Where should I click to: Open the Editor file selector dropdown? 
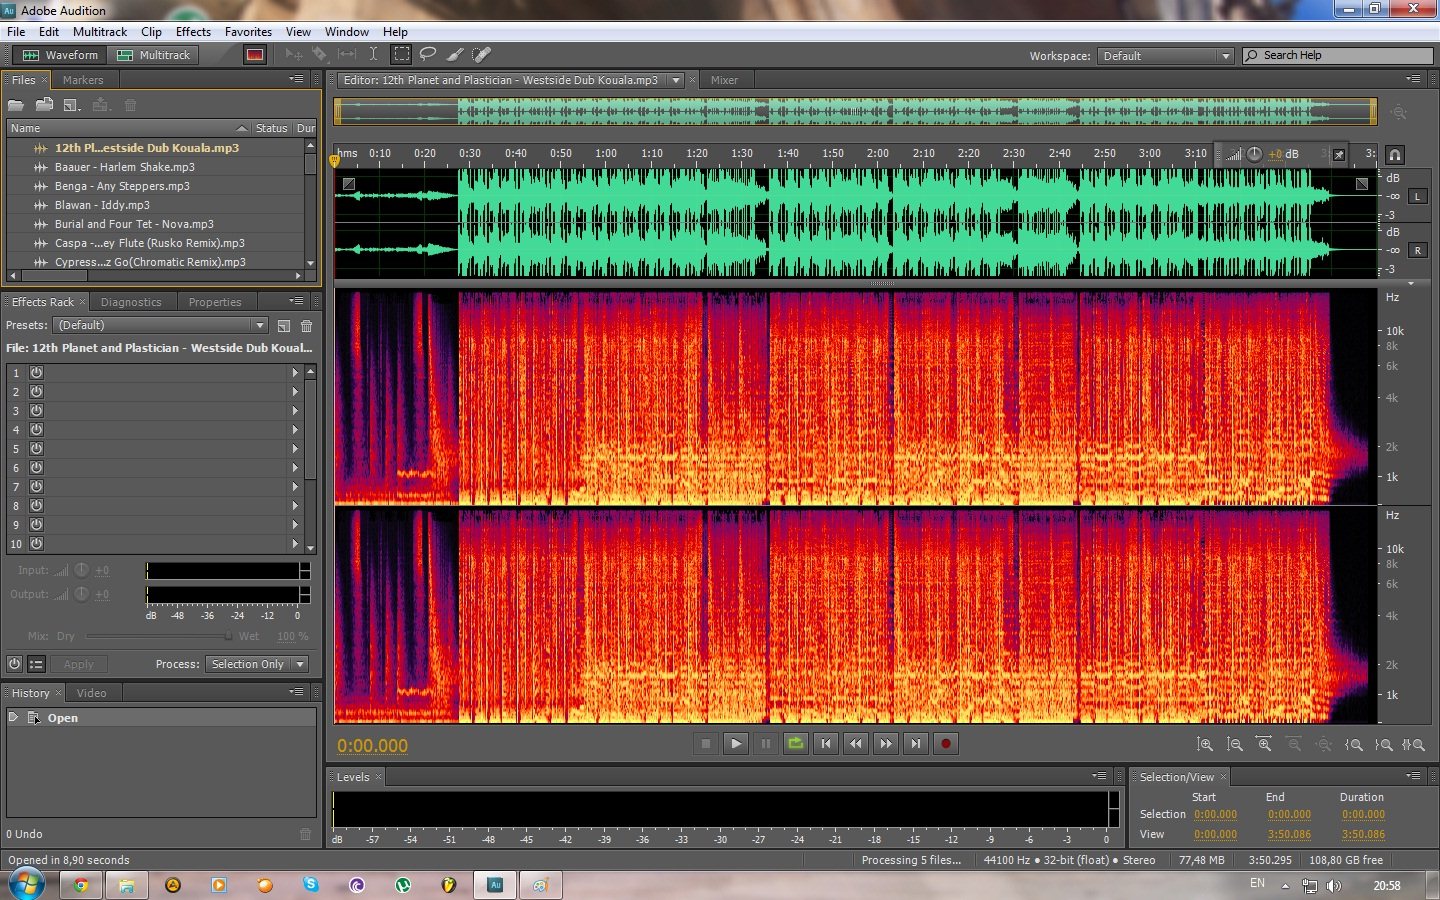click(676, 80)
